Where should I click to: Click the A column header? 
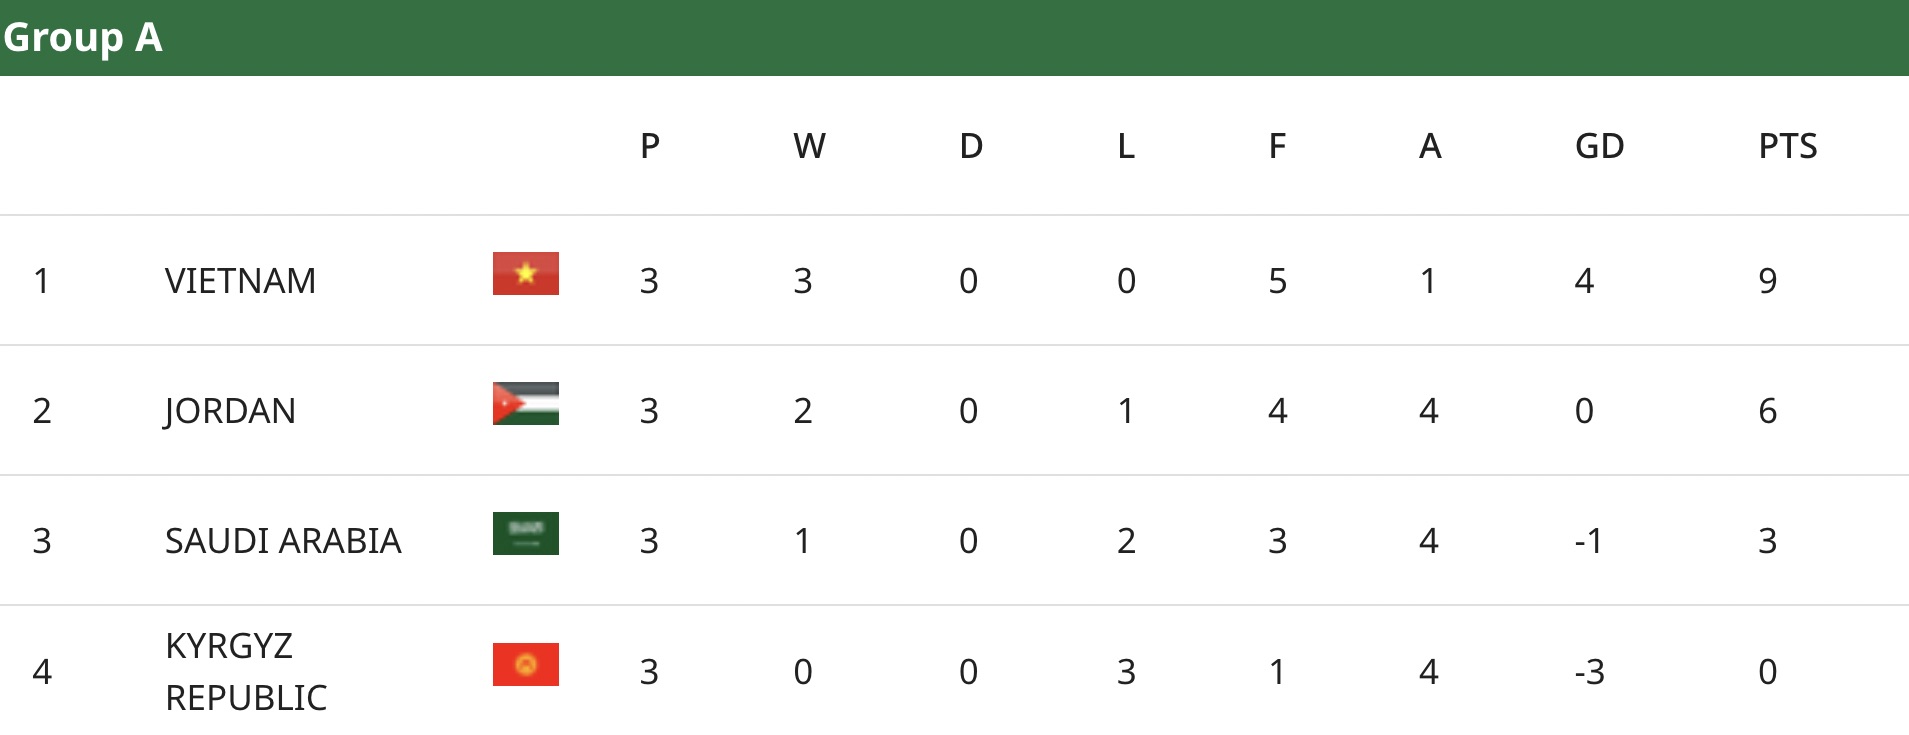click(1430, 147)
